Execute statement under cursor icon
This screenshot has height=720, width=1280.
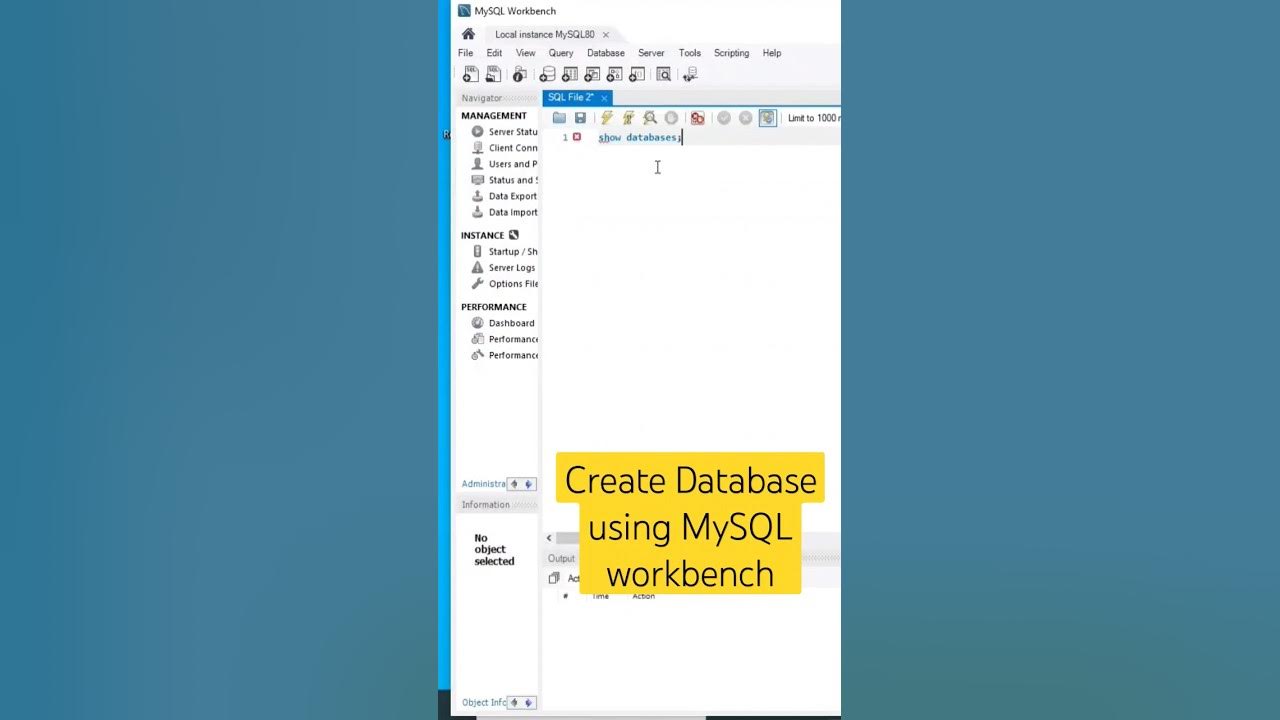tap(628, 118)
